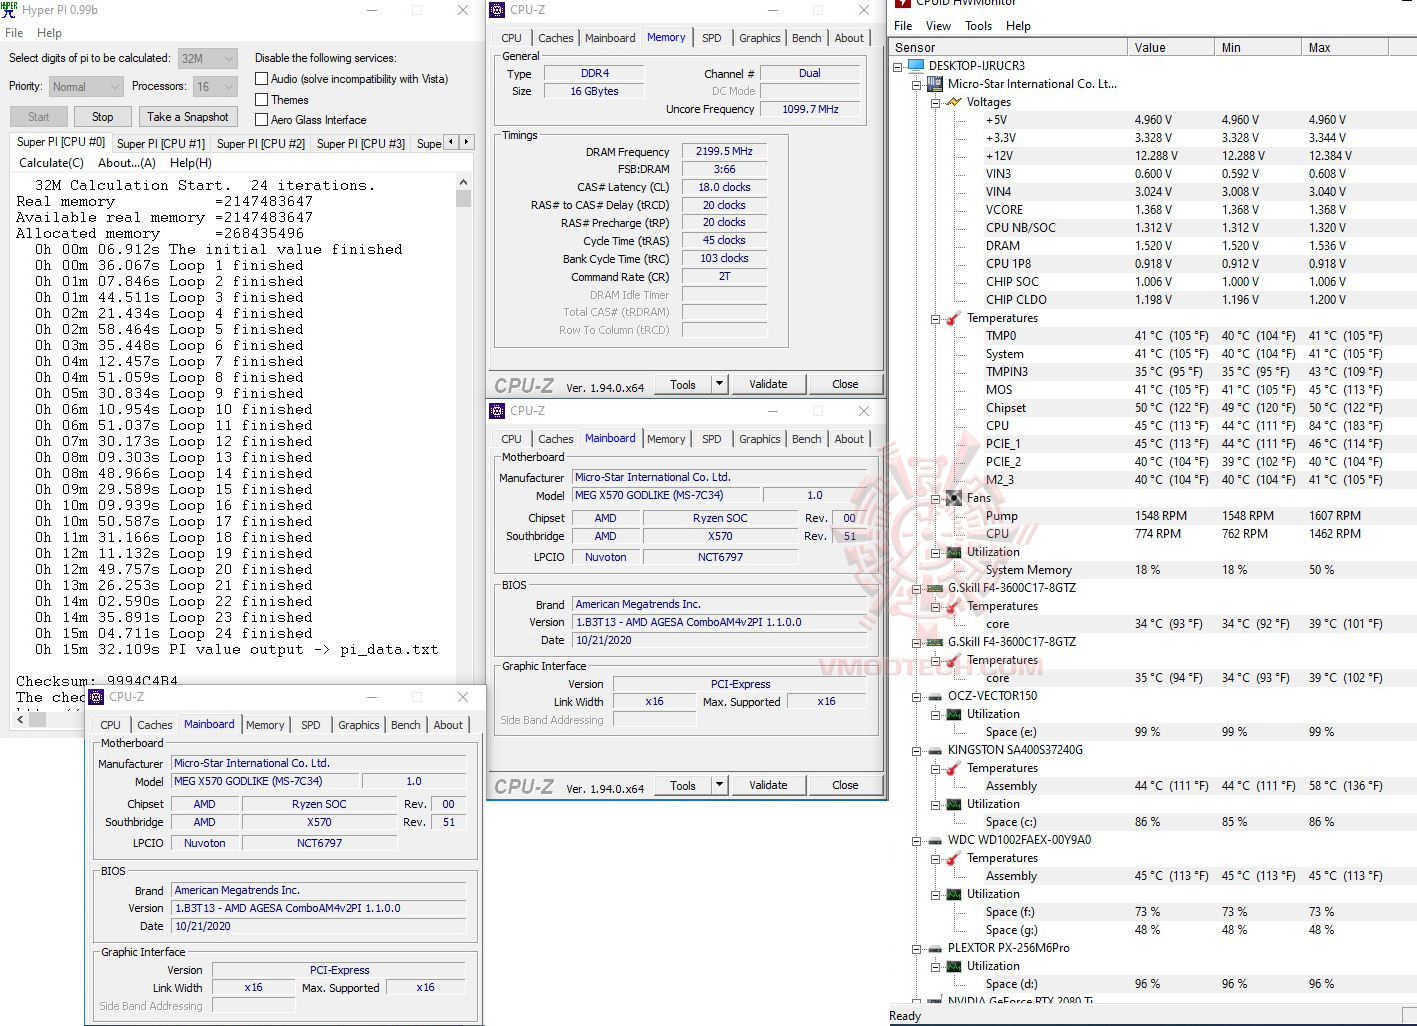
Task: Click the KINGSTON SA400S37240G drive icon
Action: tap(934, 750)
